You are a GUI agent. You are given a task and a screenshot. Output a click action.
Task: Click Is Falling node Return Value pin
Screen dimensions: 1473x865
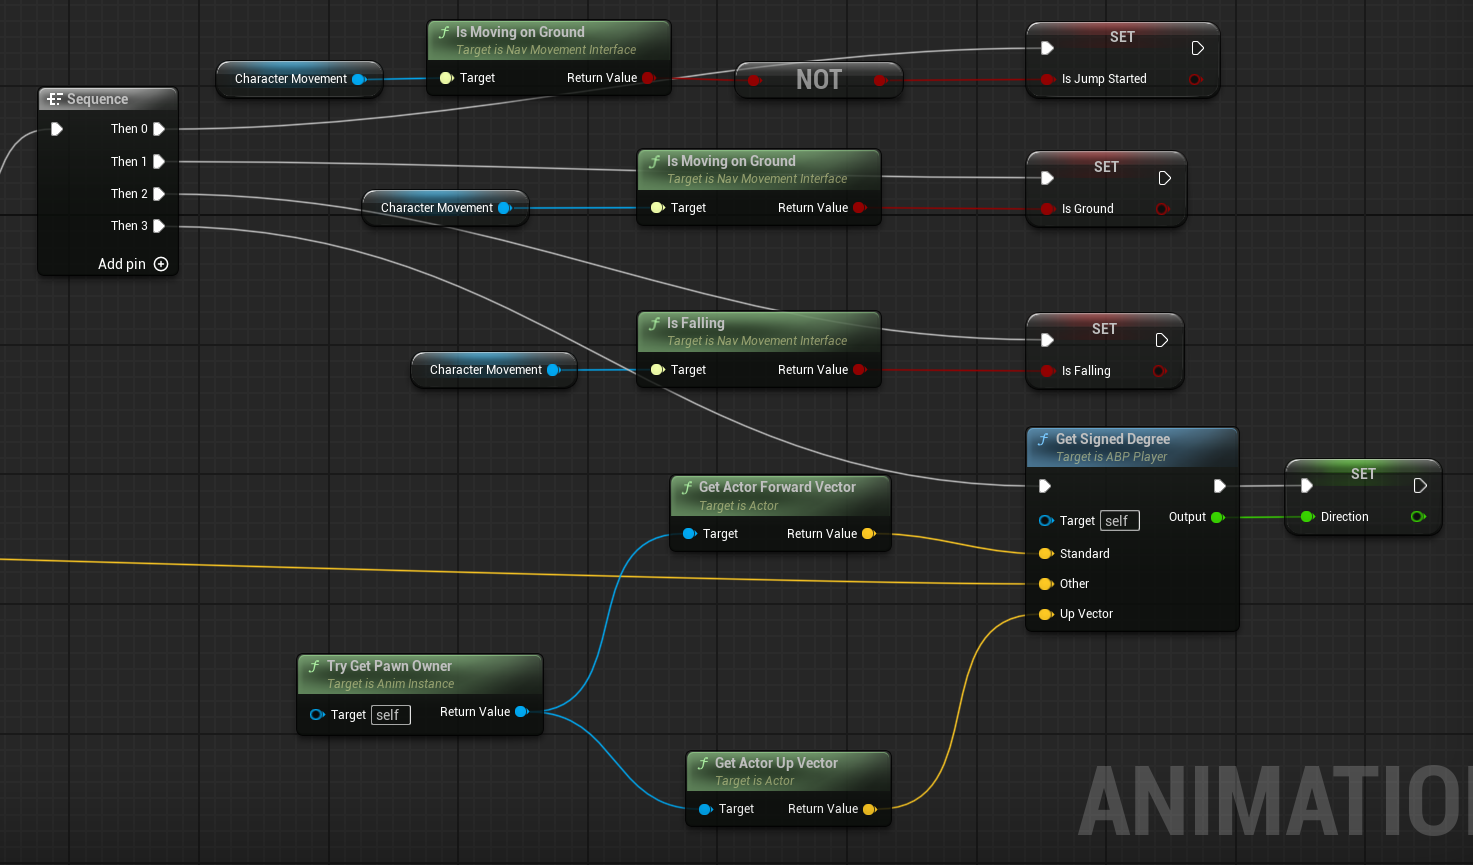[x=859, y=370]
